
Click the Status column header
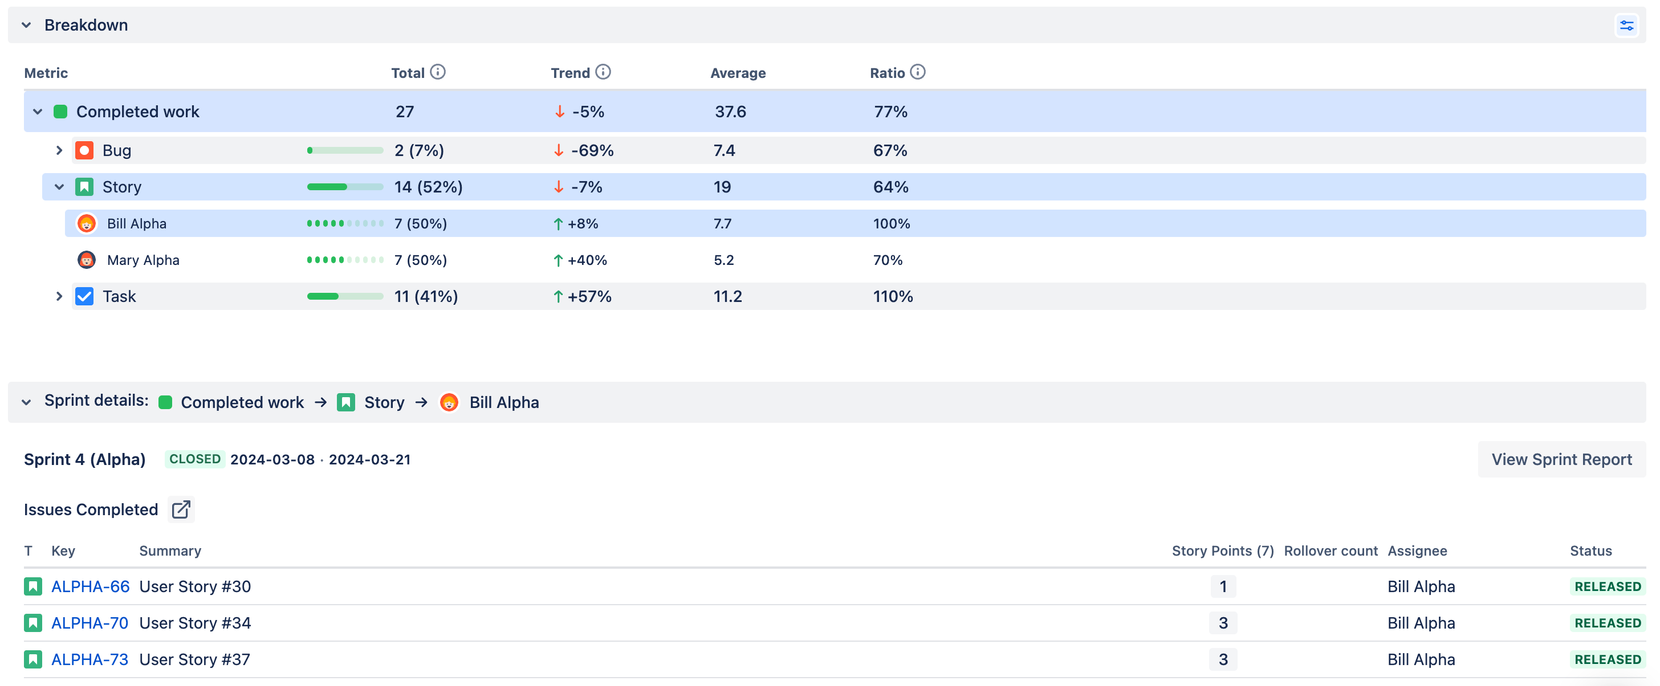click(x=1591, y=551)
